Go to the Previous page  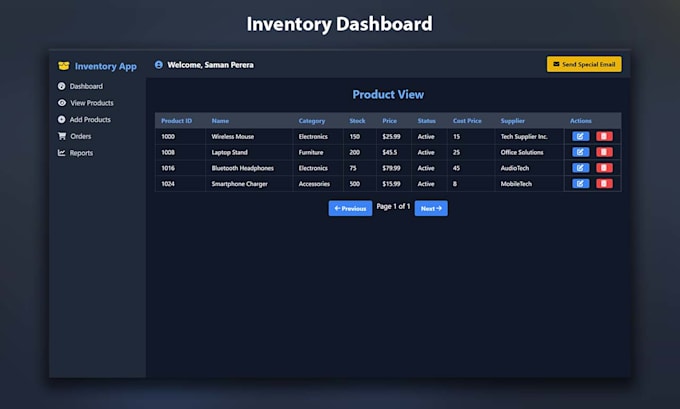coord(350,208)
